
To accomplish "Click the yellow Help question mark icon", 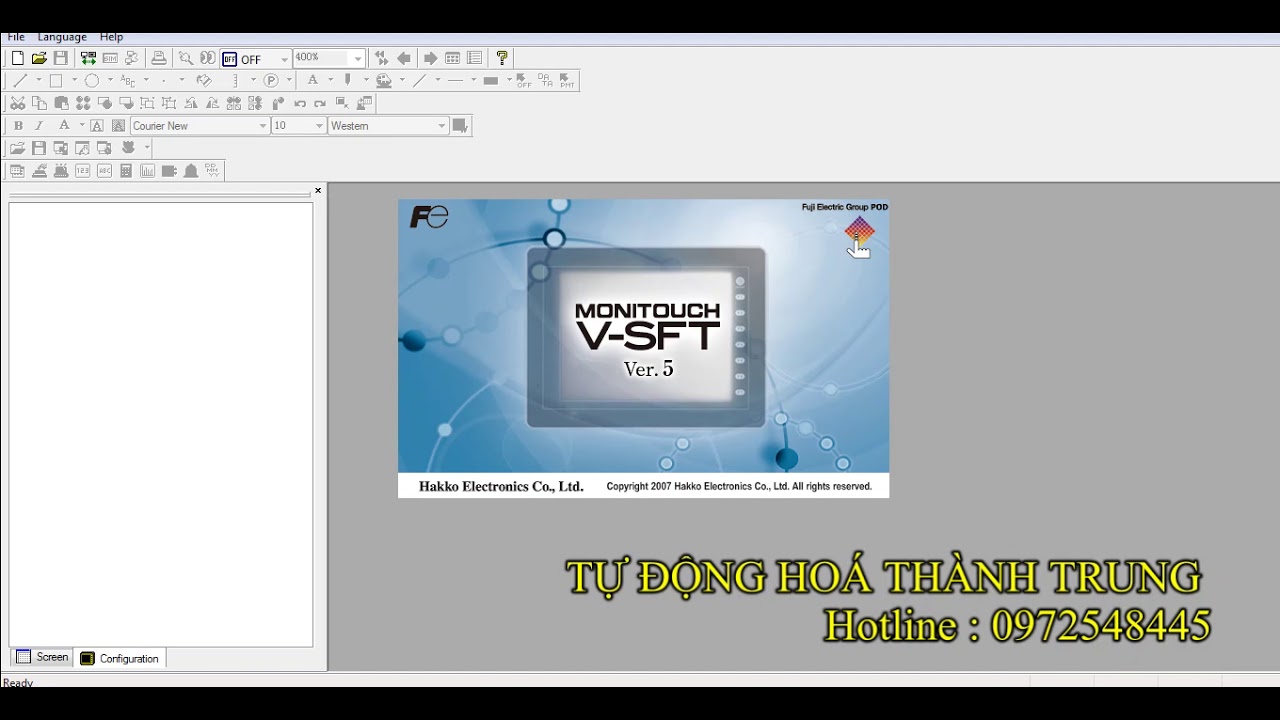I will [502, 58].
